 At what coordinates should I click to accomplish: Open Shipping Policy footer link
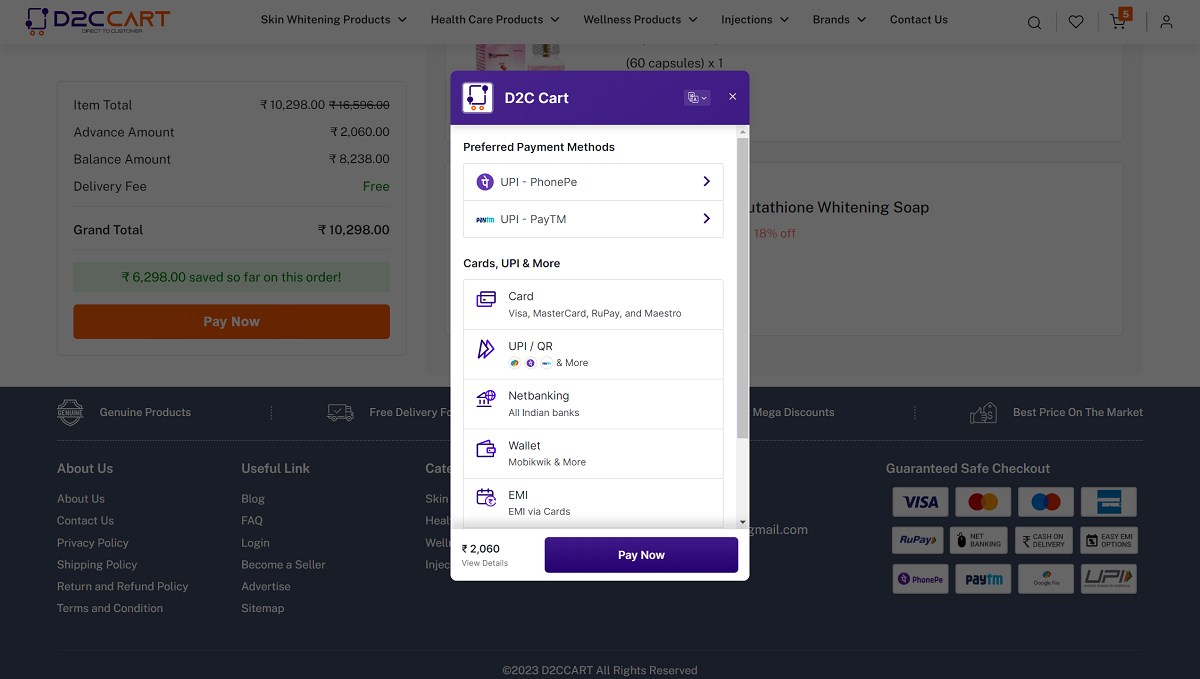pyautogui.click(x=97, y=565)
